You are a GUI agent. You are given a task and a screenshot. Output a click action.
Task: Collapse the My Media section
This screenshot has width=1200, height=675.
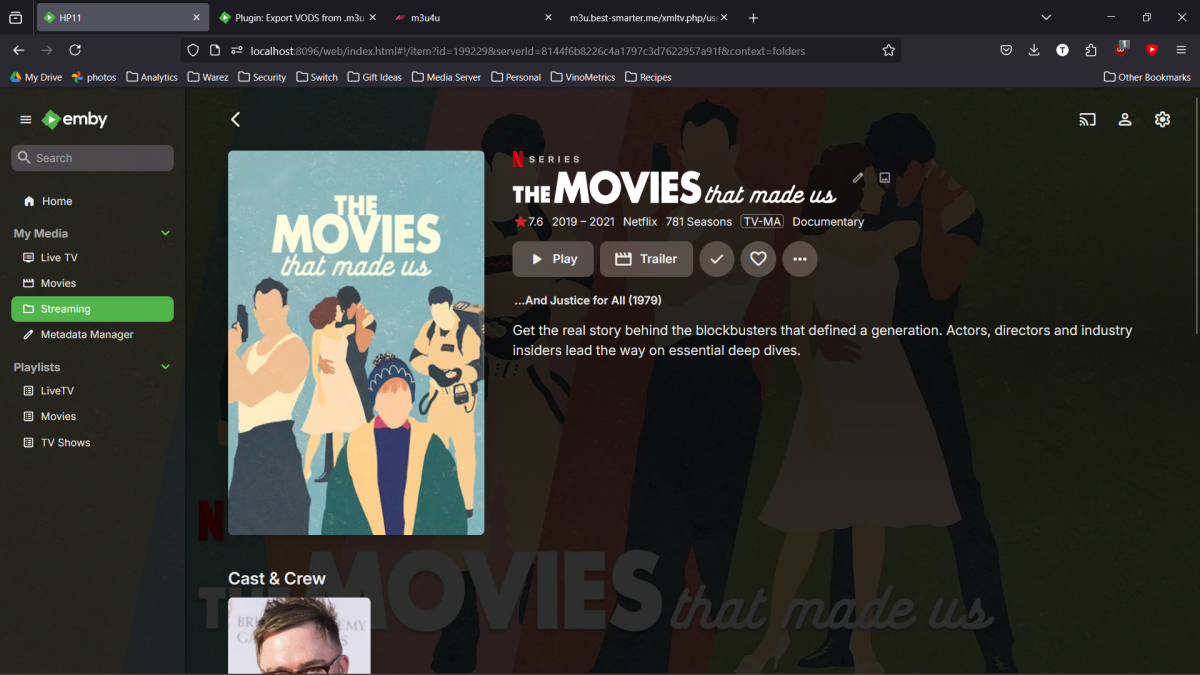[165, 233]
